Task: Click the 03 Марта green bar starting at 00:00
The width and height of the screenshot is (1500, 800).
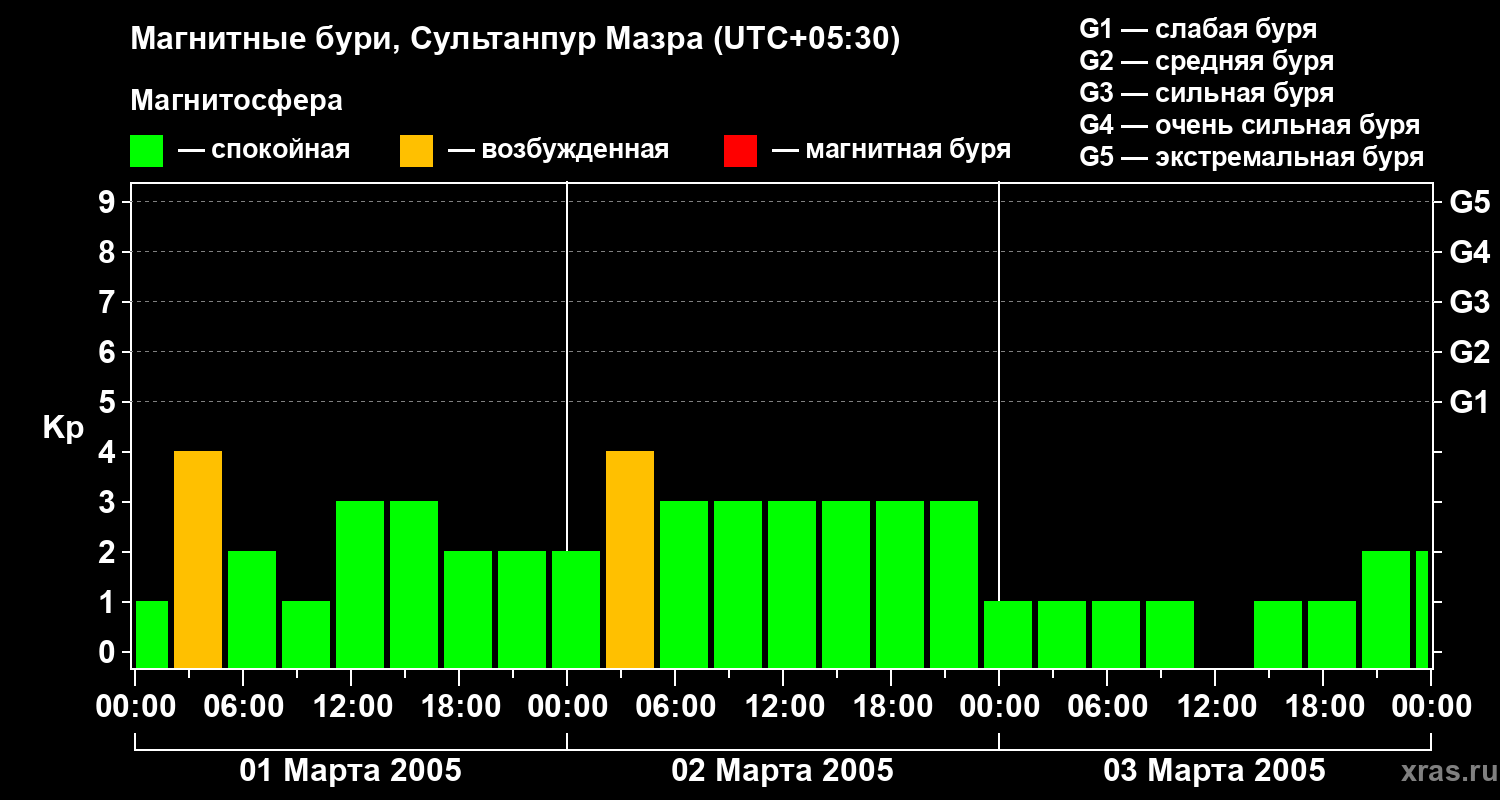Action: [x=1008, y=635]
